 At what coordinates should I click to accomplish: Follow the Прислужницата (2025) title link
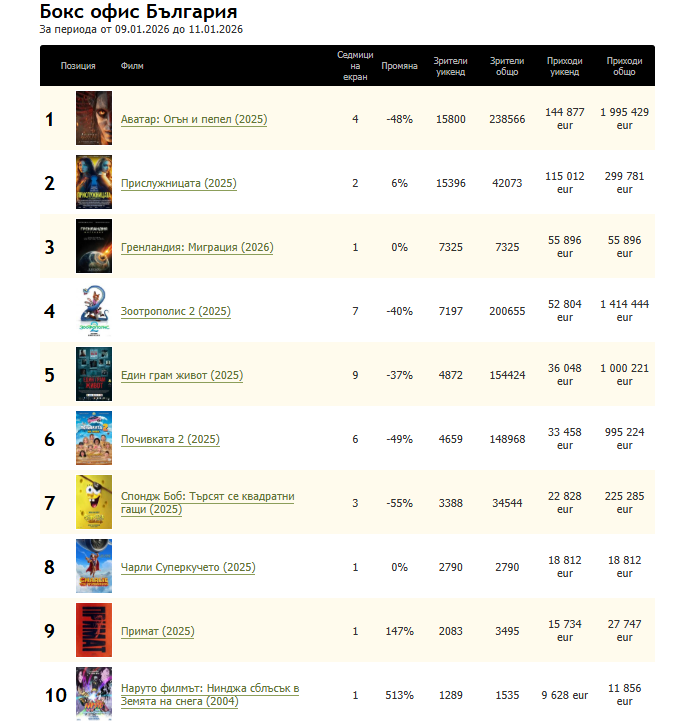click(x=178, y=184)
